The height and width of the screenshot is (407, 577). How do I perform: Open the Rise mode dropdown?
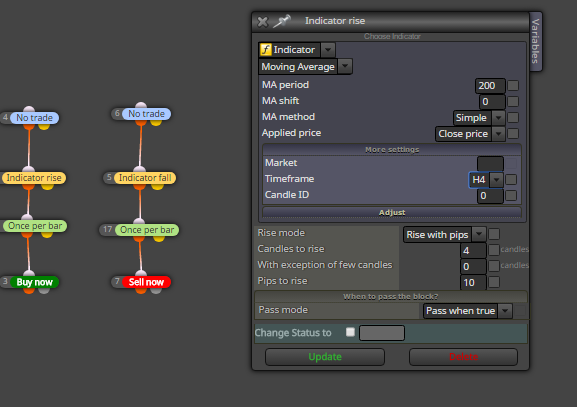445,234
